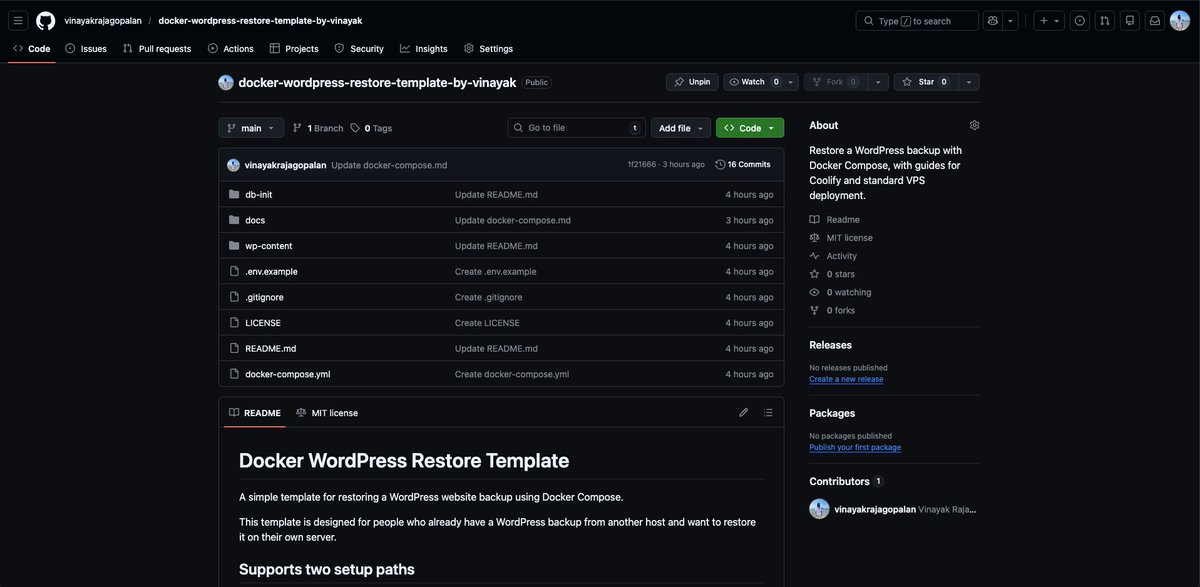The width and height of the screenshot is (1200, 587).
Task: Switch to the Settings tab
Action: click(488, 48)
